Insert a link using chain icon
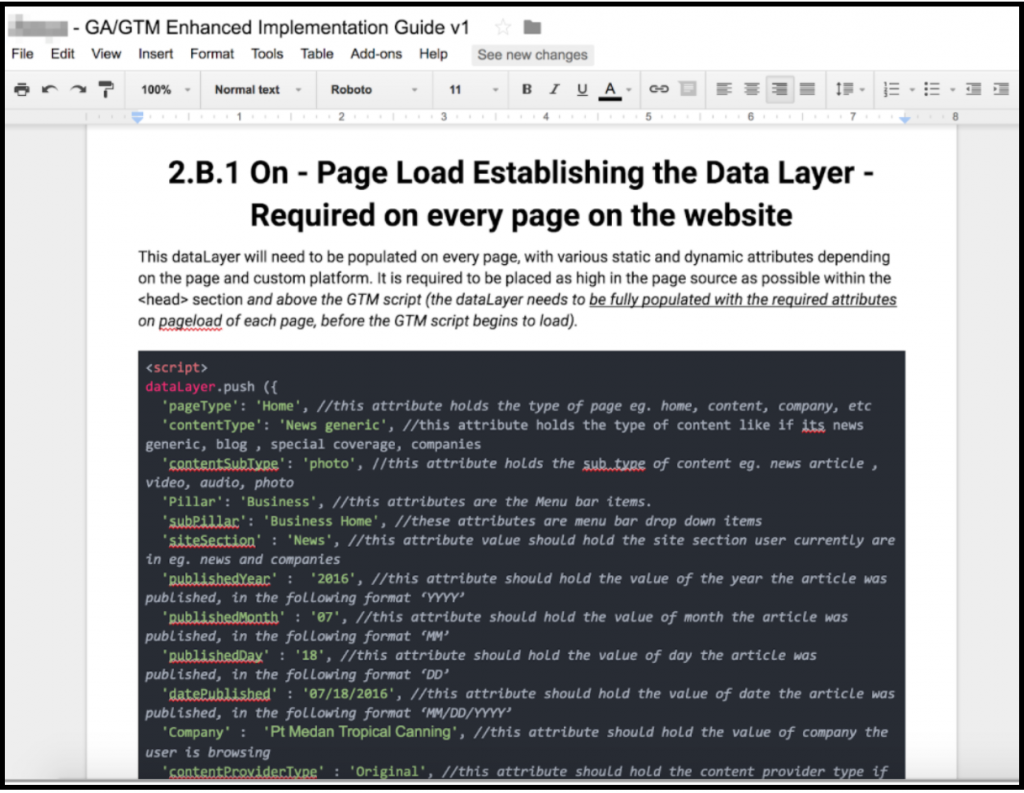The height and width of the screenshot is (793, 1024). tap(659, 90)
